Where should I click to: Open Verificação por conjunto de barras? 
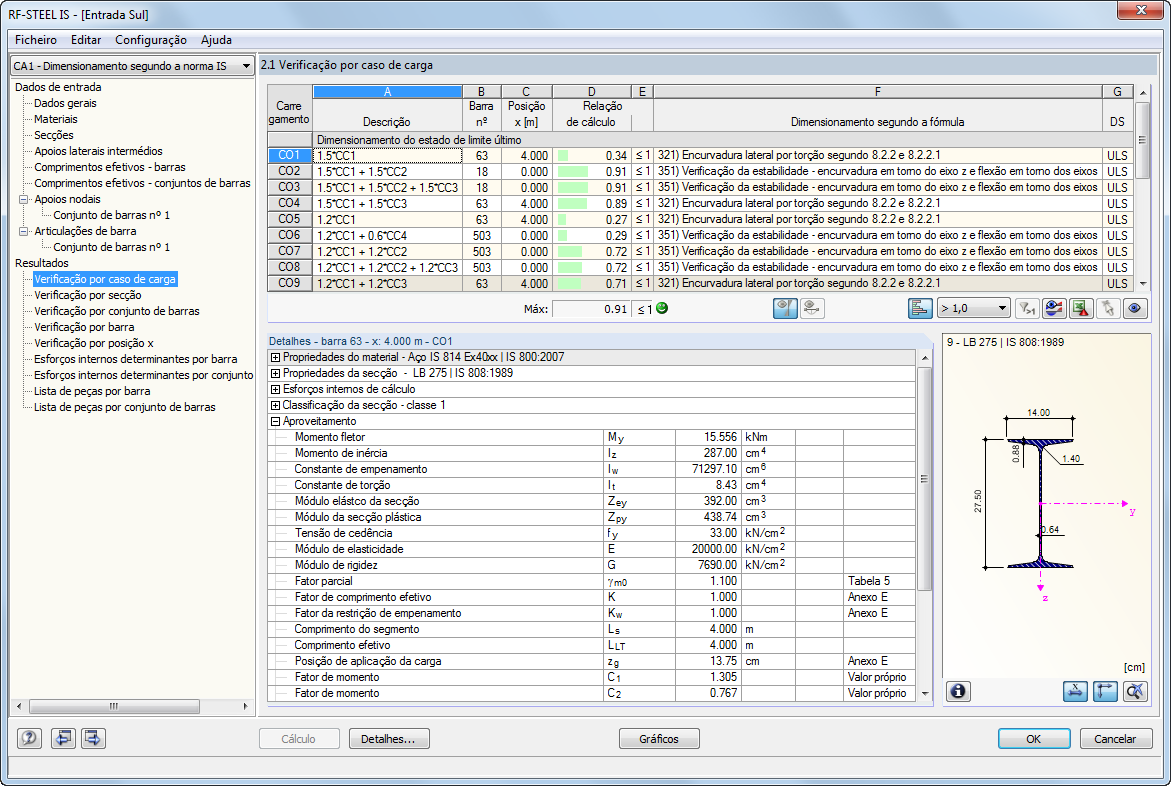[117, 311]
